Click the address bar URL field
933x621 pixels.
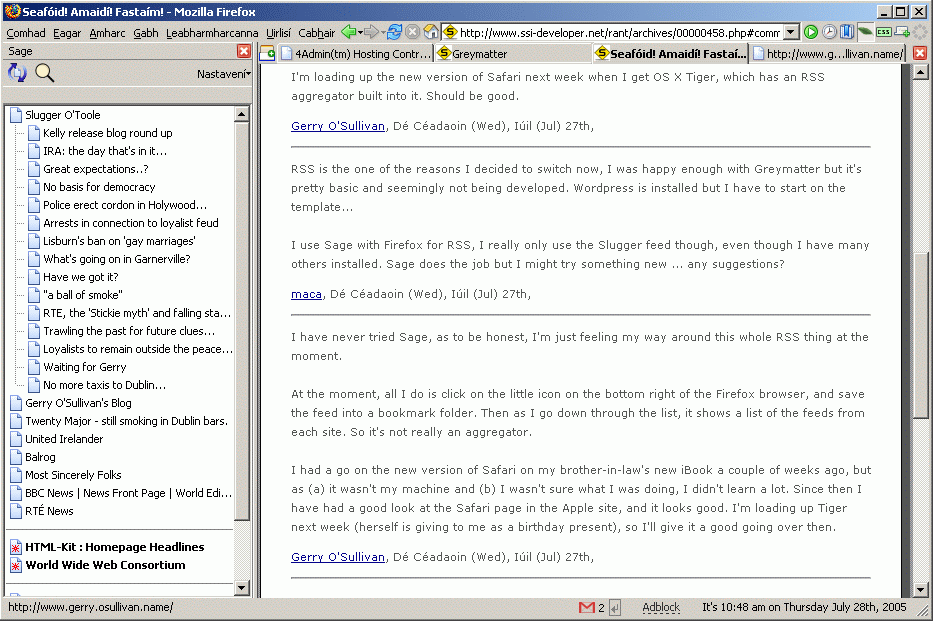pos(619,32)
